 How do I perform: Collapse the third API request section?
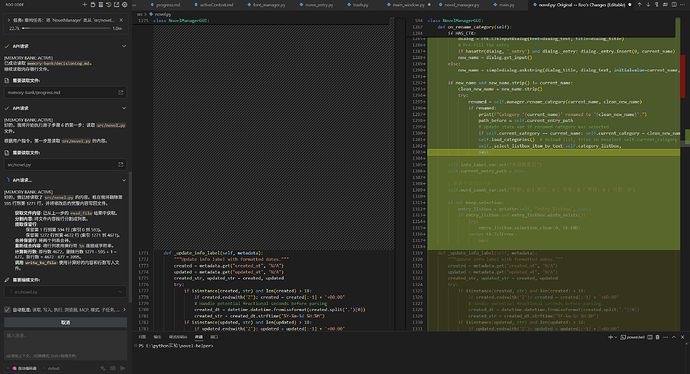tap(124, 180)
